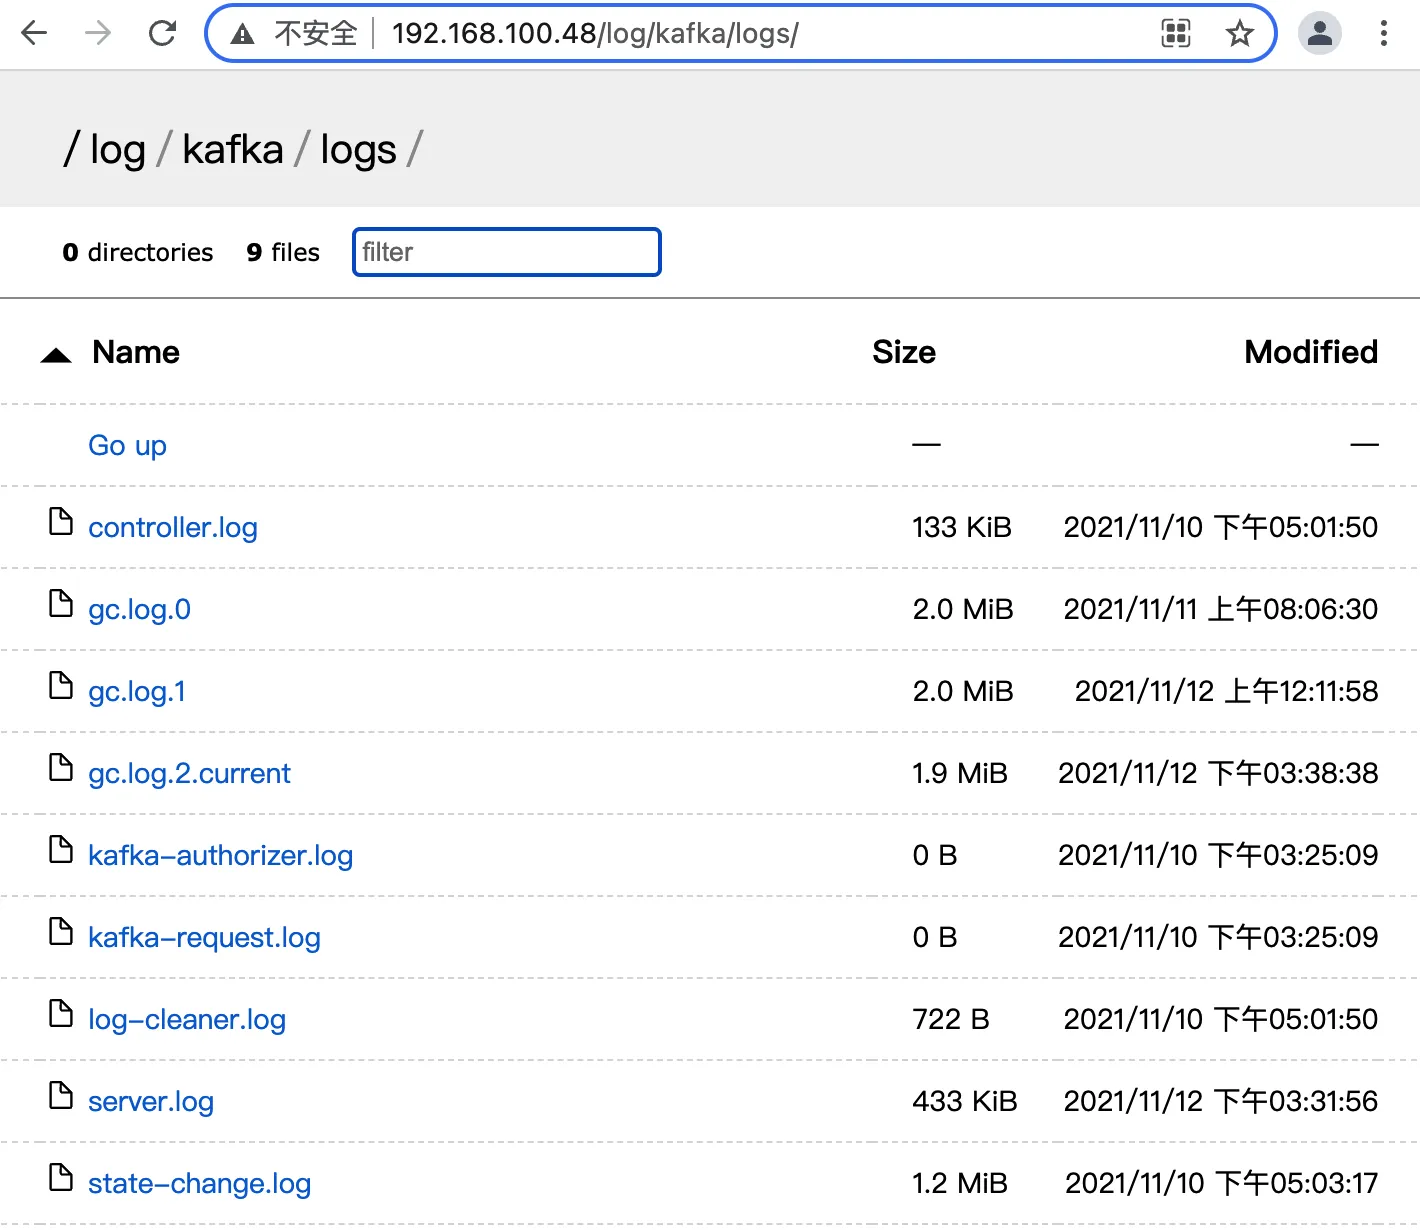This screenshot has height=1230, width=1420.
Task: Open the user profile avatar
Action: [1319, 34]
